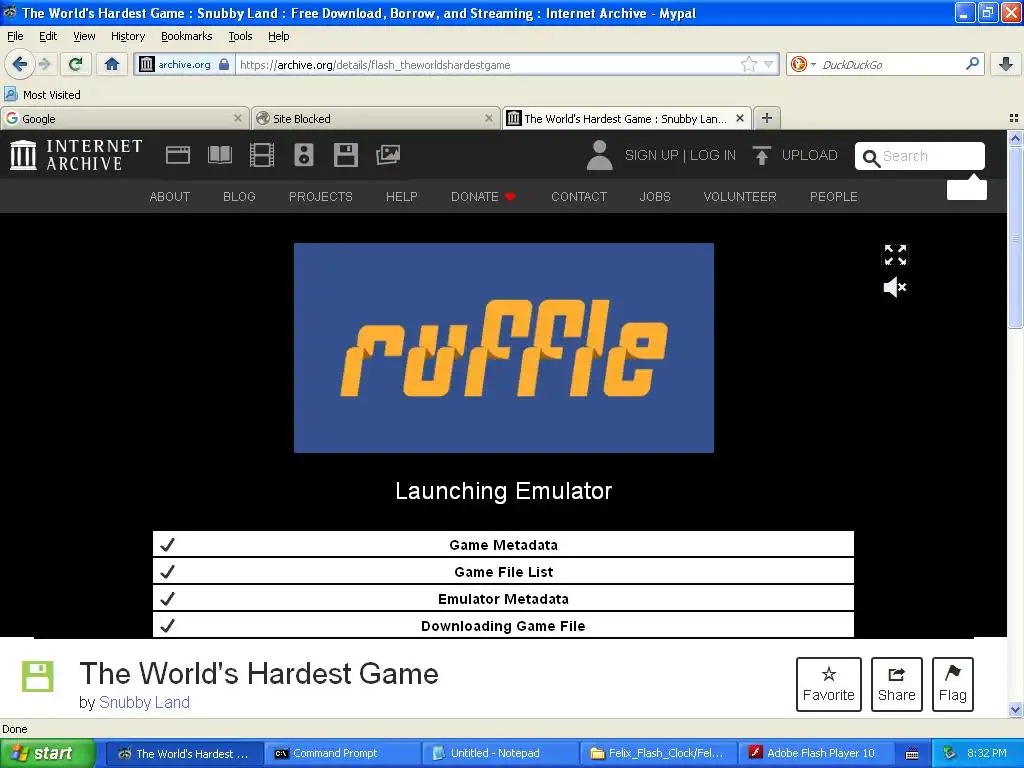This screenshot has width=1024, height=768.
Task: Open the Images icon in archive nav
Action: (388, 155)
